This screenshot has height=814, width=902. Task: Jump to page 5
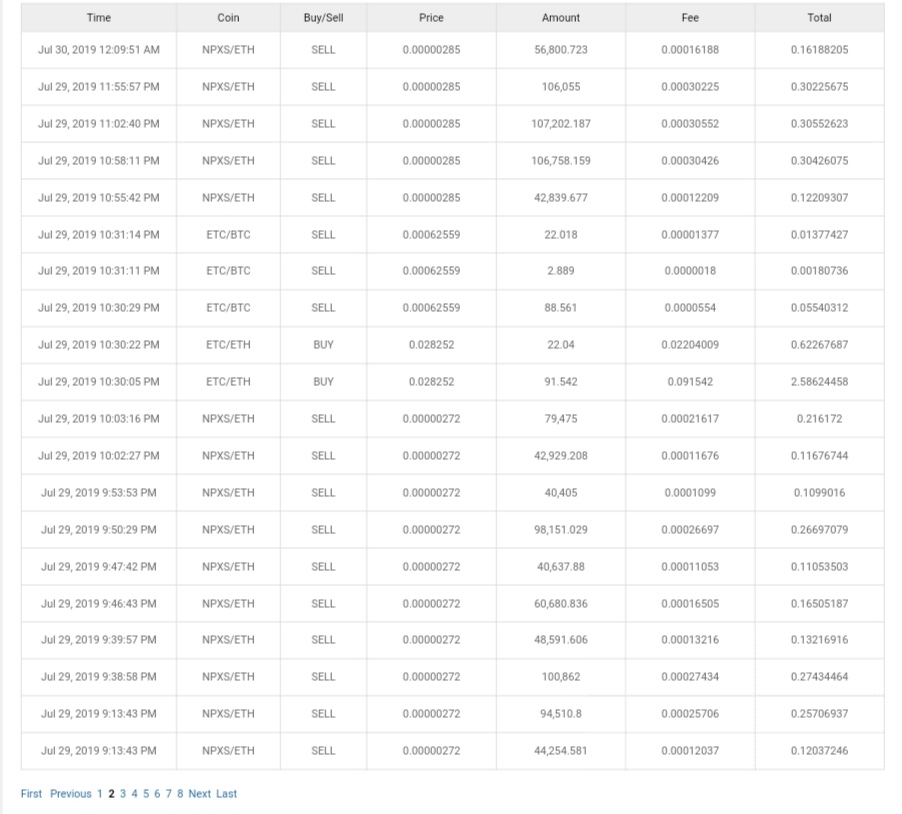(146, 794)
